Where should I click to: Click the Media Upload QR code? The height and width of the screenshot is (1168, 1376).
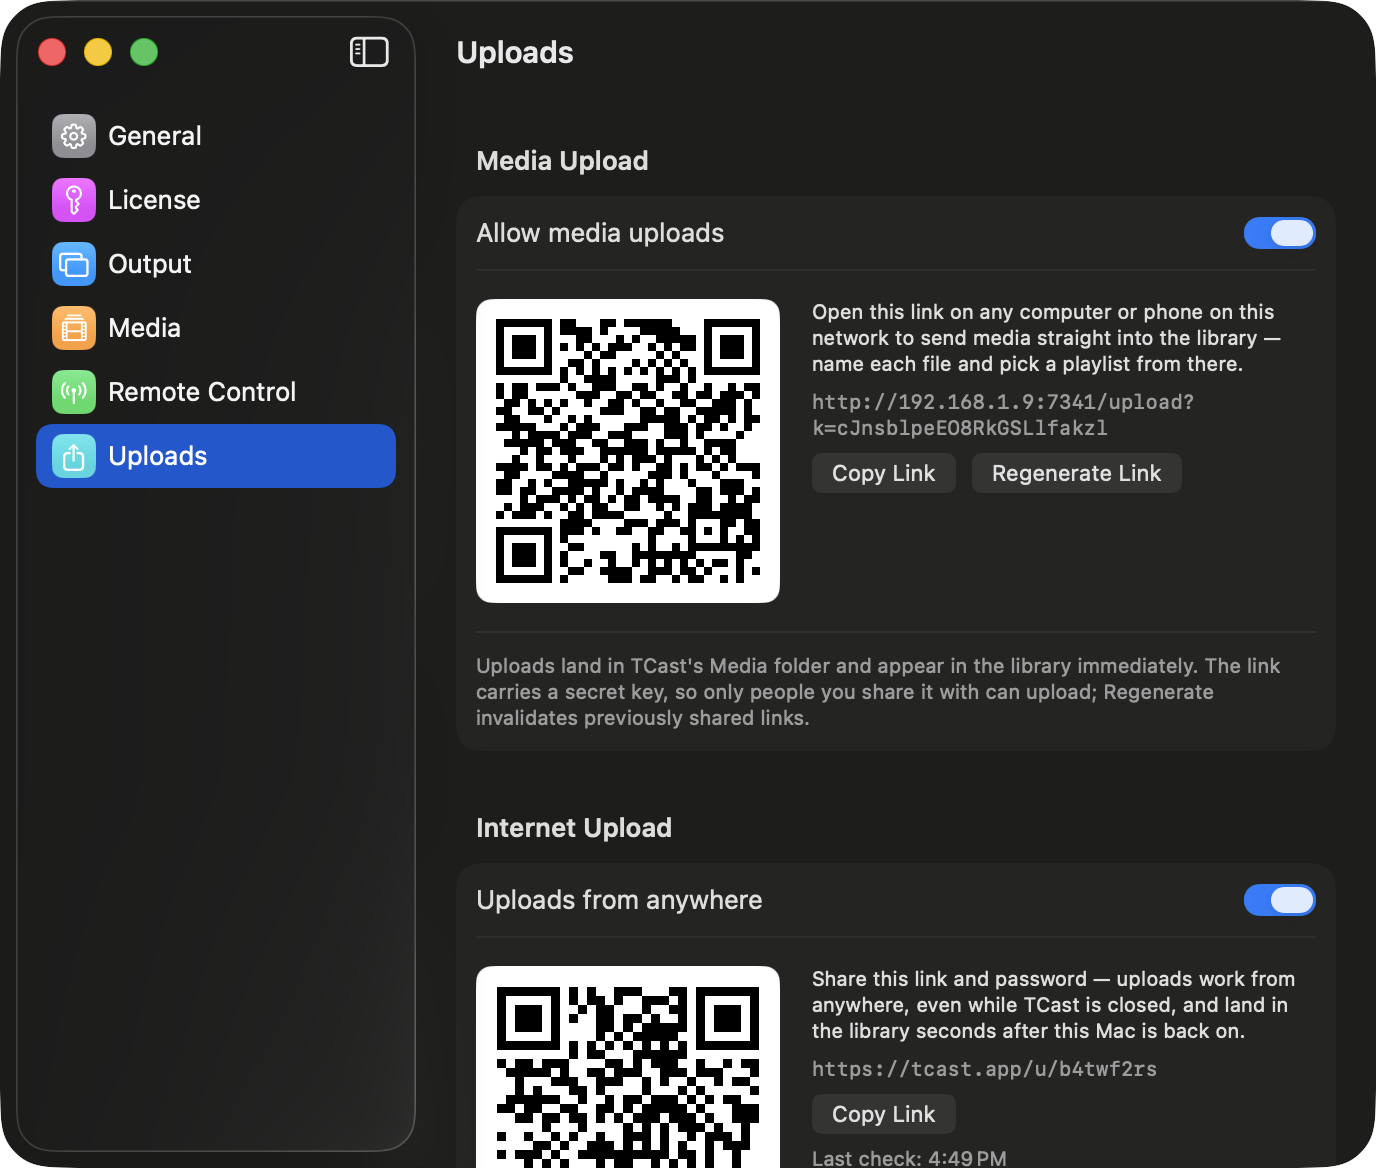pyautogui.click(x=628, y=451)
